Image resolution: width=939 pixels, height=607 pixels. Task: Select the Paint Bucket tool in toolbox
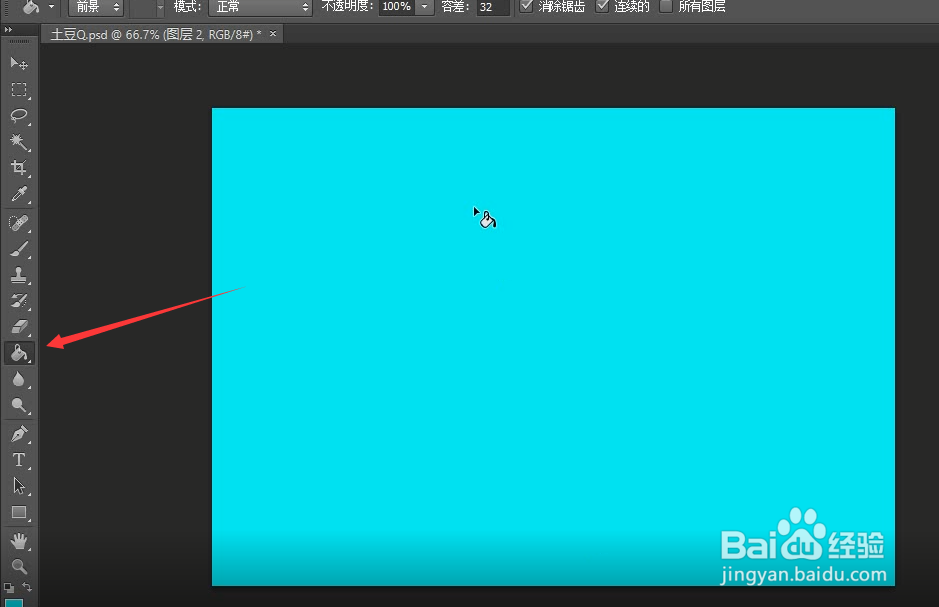pos(19,353)
